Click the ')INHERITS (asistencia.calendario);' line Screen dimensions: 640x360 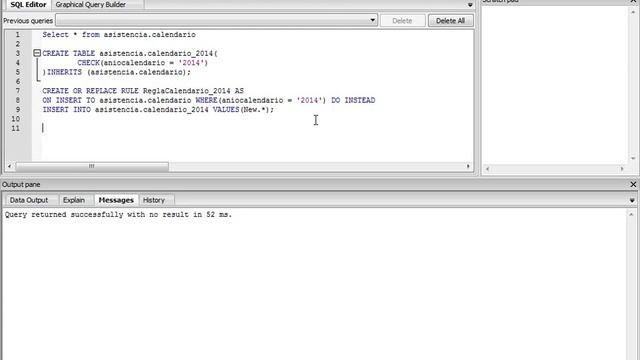[117, 72]
